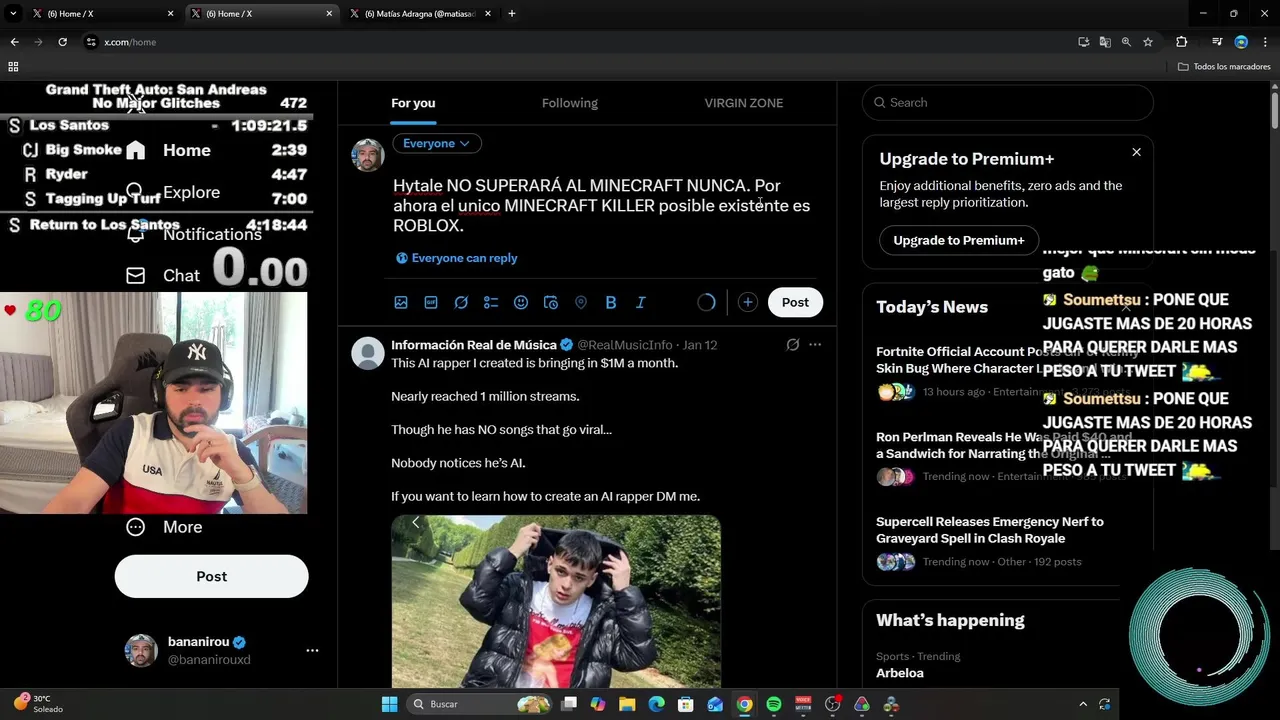Open the Chrome apps grid shortcut
Screen dimensions: 1280x720
click(x=13, y=66)
